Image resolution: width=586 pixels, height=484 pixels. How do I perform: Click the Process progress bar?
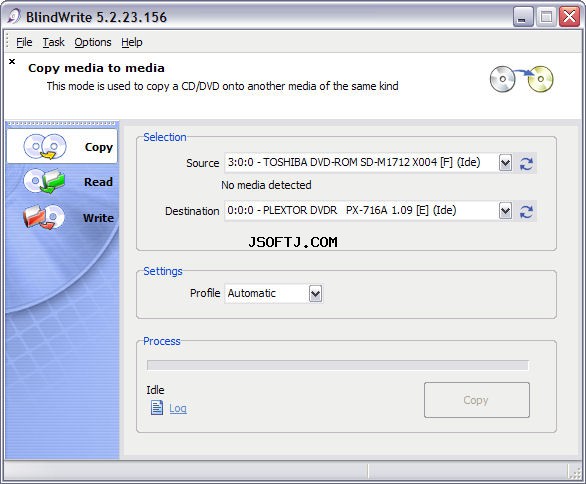coord(337,365)
